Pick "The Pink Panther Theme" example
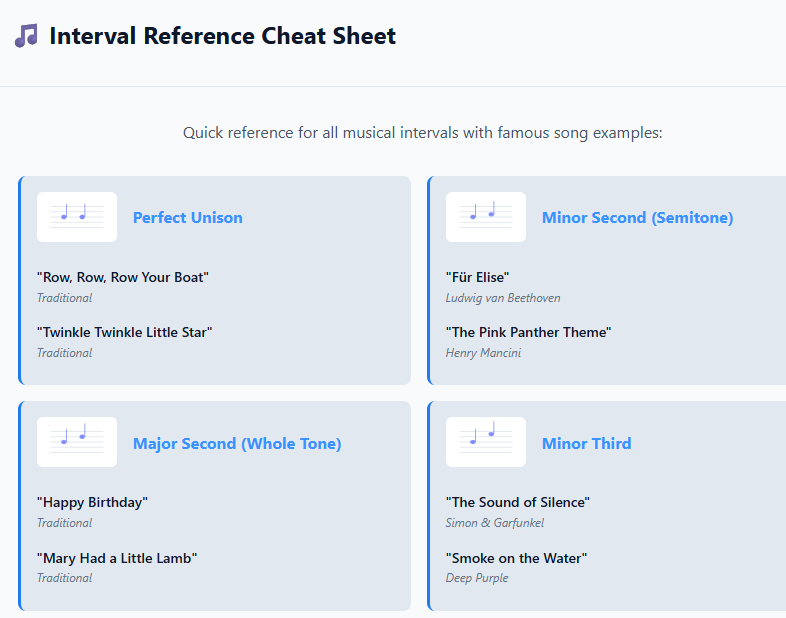Viewport: 786px width, 618px height. (x=528, y=332)
